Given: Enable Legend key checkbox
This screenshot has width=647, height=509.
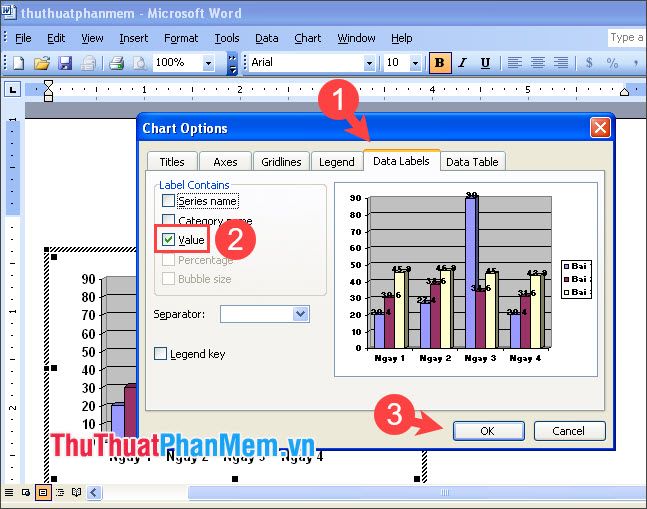Looking at the screenshot, I should click(x=161, y=353).
